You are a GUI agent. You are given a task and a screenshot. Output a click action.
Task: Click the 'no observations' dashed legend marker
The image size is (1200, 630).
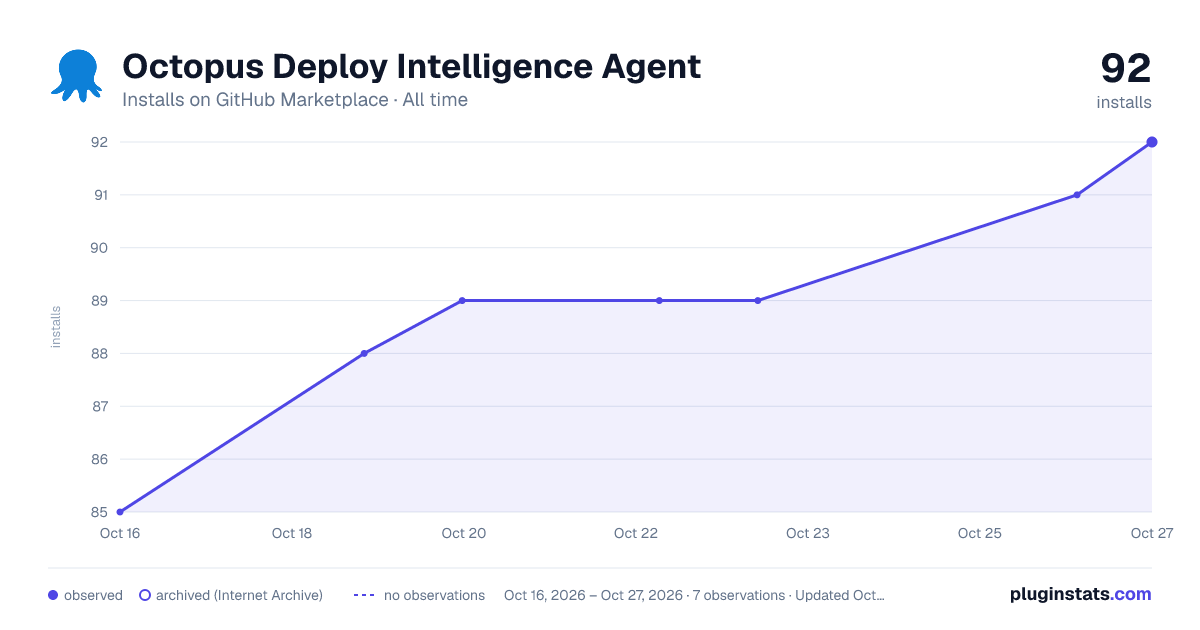[364, 595]
